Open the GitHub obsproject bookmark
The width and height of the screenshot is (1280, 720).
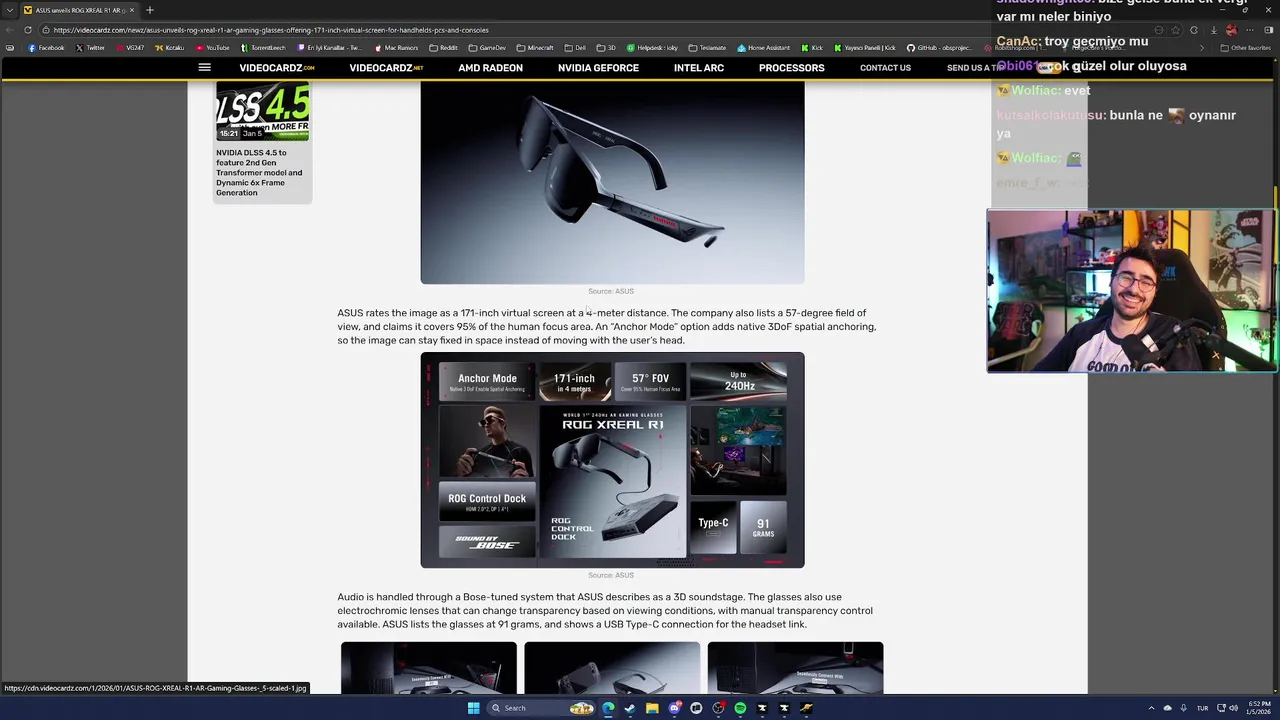pyautogui.click(x=939, y=48)
